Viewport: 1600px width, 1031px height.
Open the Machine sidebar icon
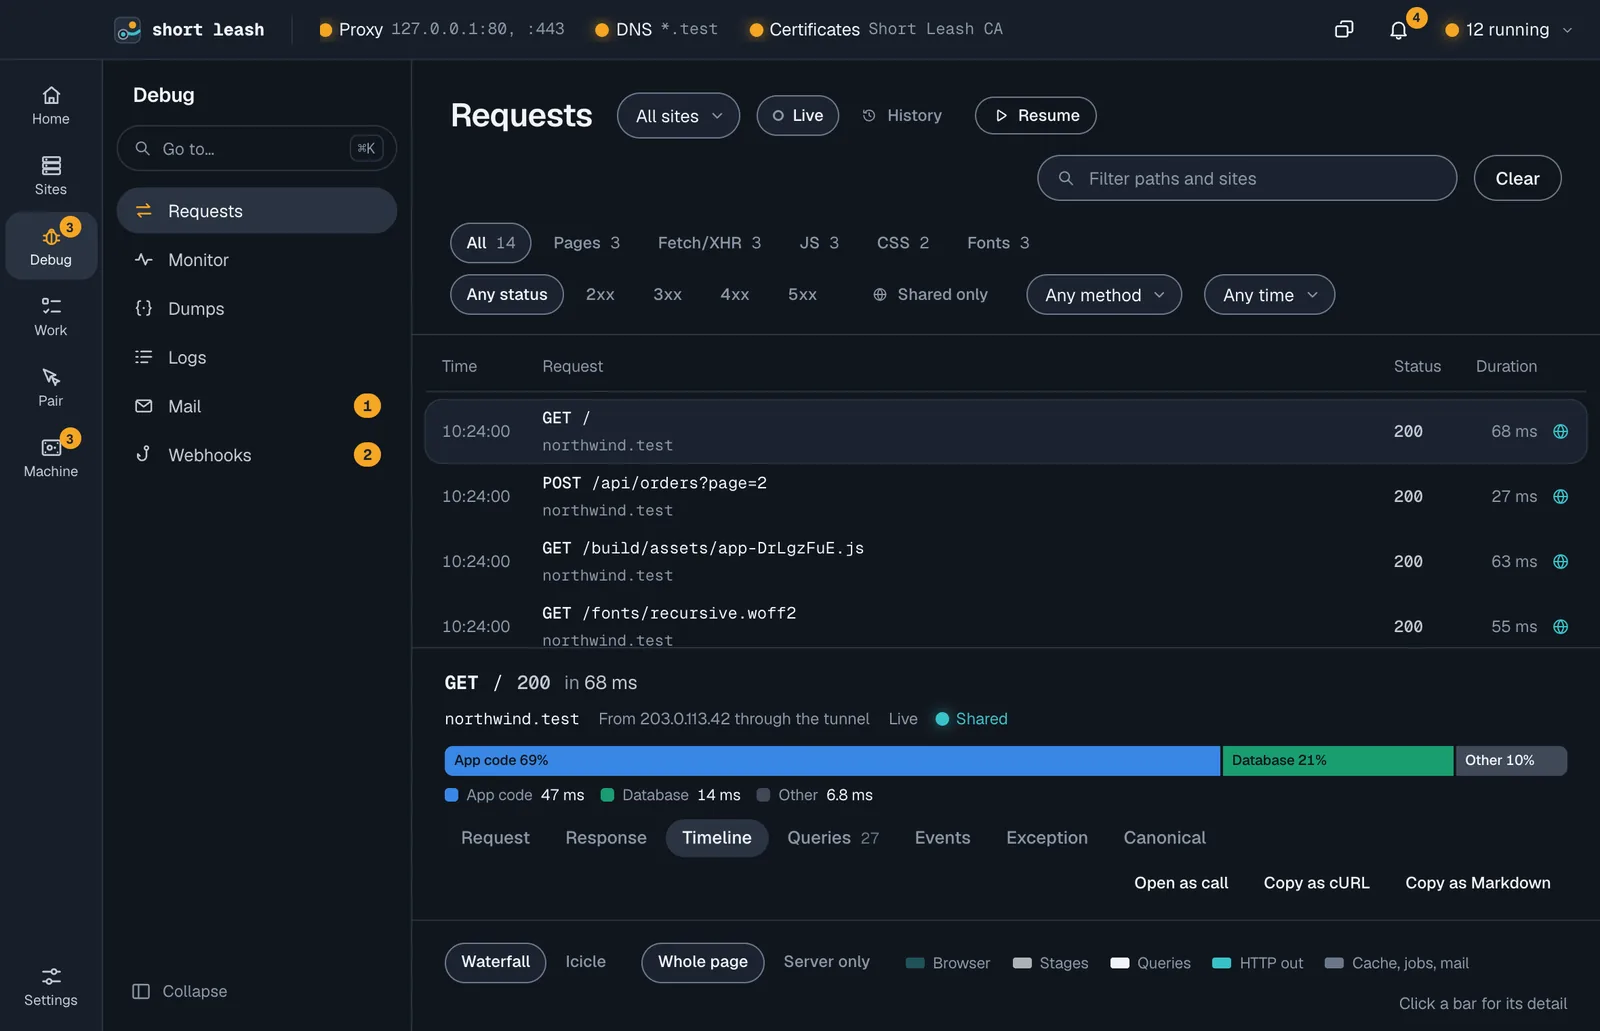[x=51, y=448]
